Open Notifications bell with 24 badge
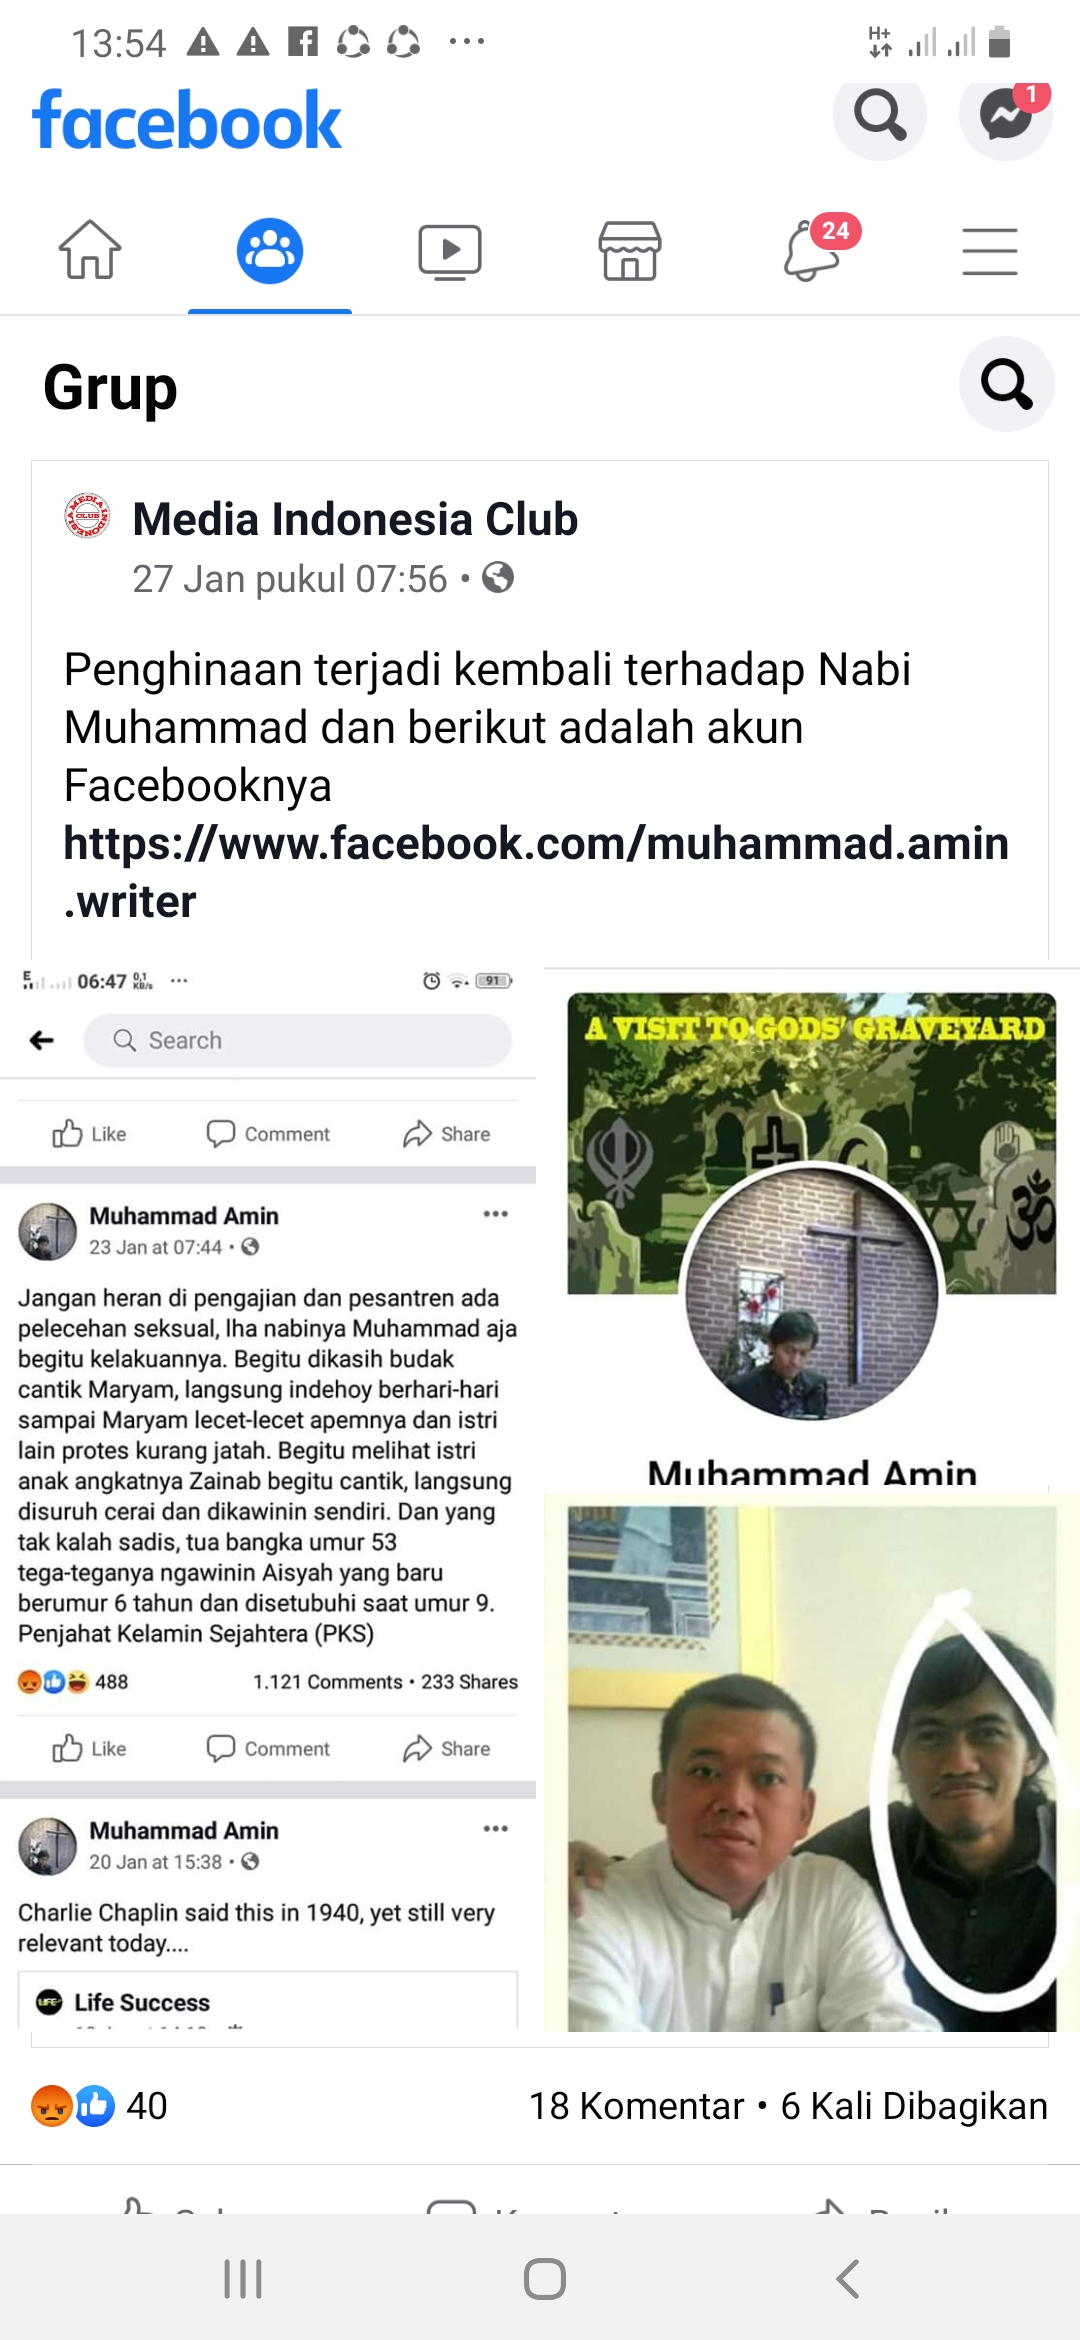The image size is (1080, 2340). 812,250
